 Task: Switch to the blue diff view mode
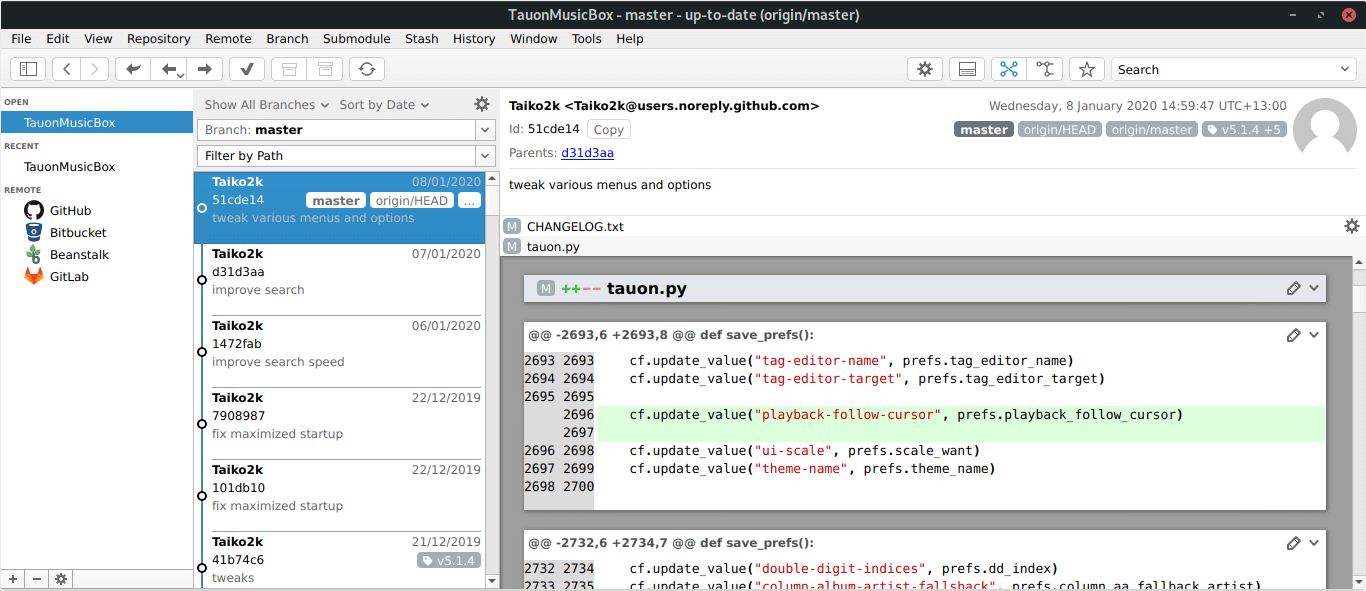pos(1009,69)
